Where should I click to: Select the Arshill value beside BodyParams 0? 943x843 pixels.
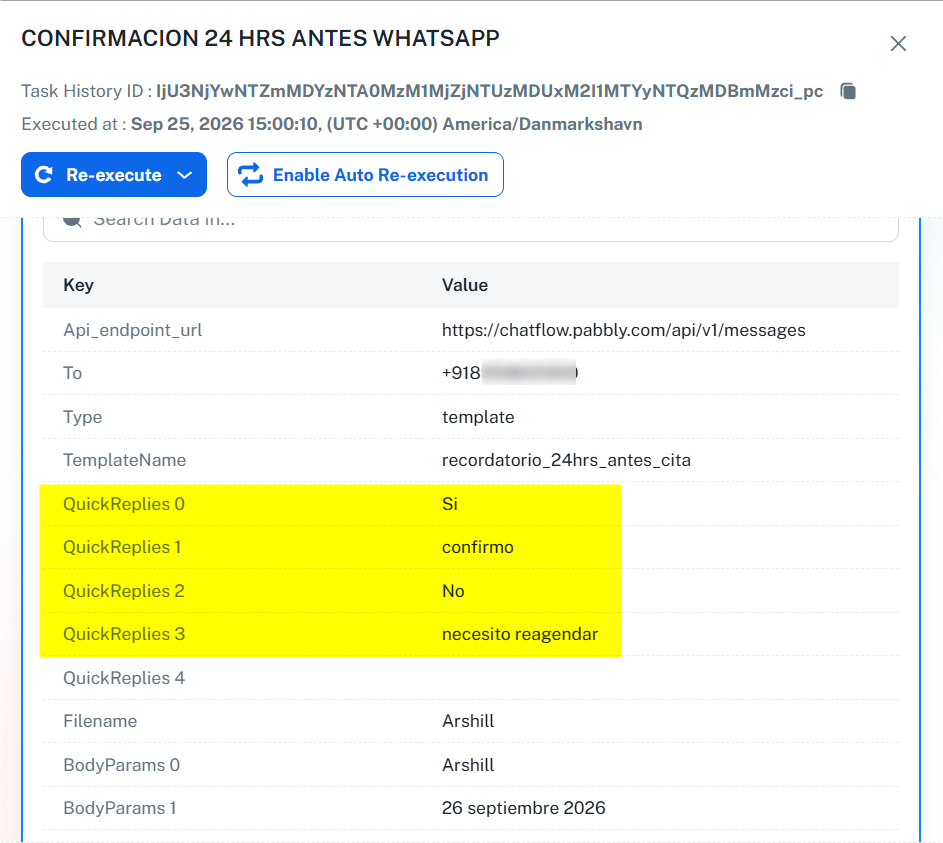tap(468, 765)
